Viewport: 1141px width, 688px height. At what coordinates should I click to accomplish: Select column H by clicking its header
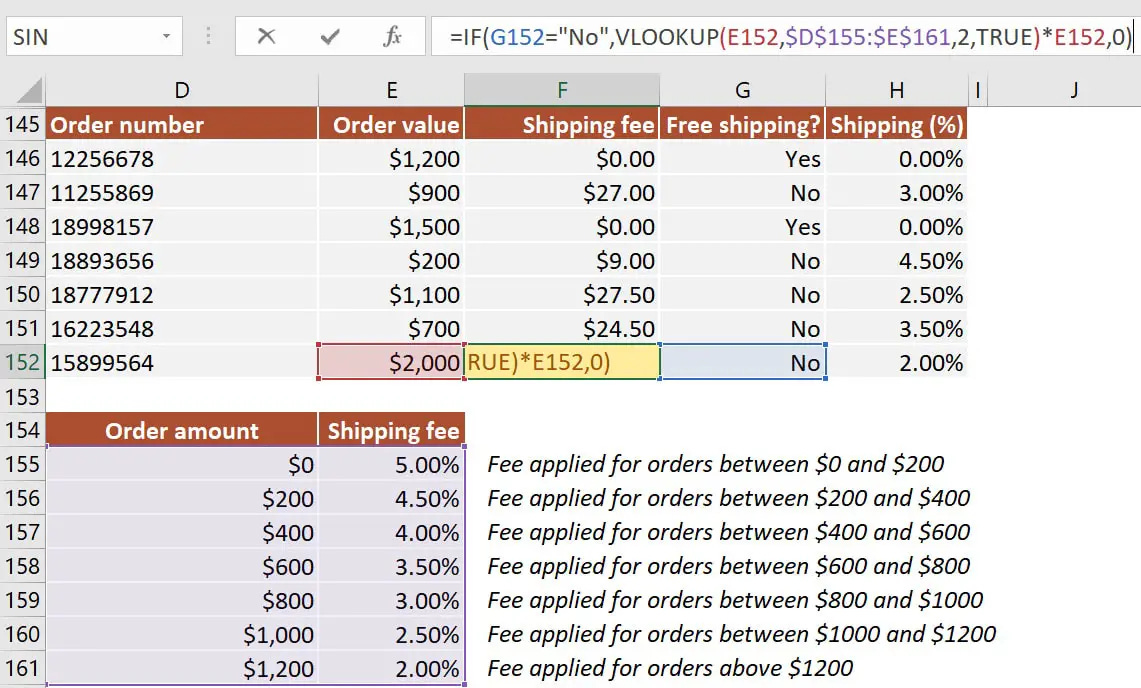coord(897,90)
